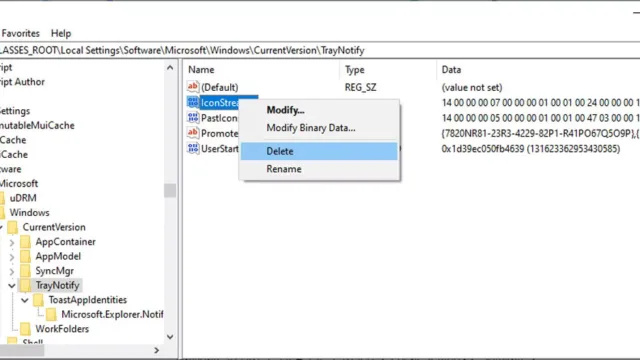This screenshot has width=640, height=360.
Task: Open the Help menu
Action: tap(61, 33)
